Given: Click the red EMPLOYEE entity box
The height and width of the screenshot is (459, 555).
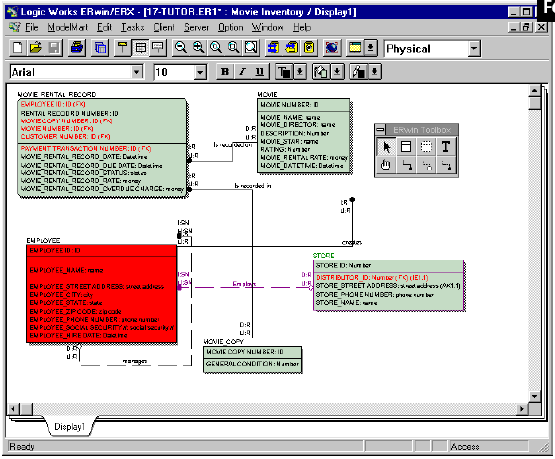Looking at the screenshot, I should (x=102, y=294).
